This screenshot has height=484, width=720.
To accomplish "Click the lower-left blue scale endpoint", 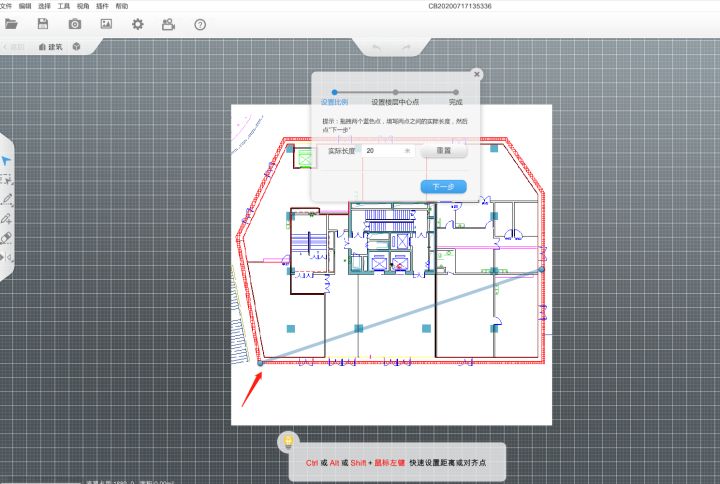I will coord(260,363).
